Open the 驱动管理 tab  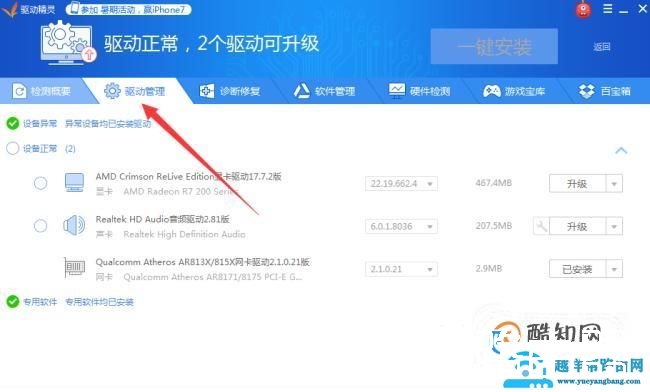[135, 91]
